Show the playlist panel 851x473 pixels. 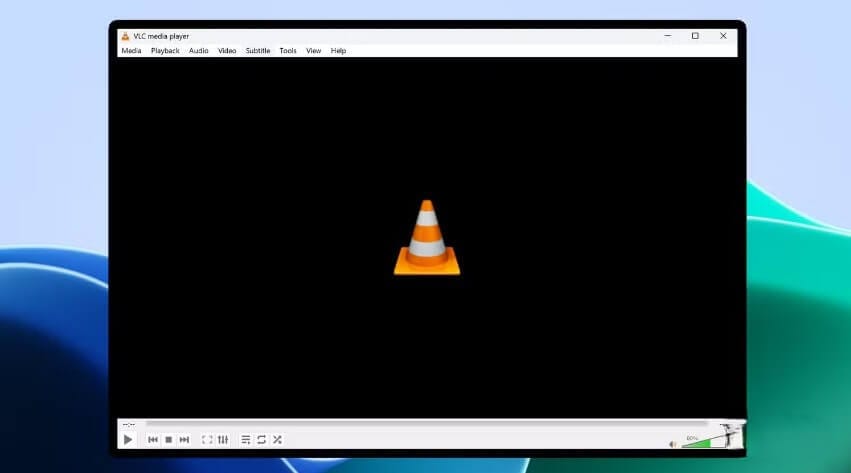pyautogui.click(x=246, y=439)
